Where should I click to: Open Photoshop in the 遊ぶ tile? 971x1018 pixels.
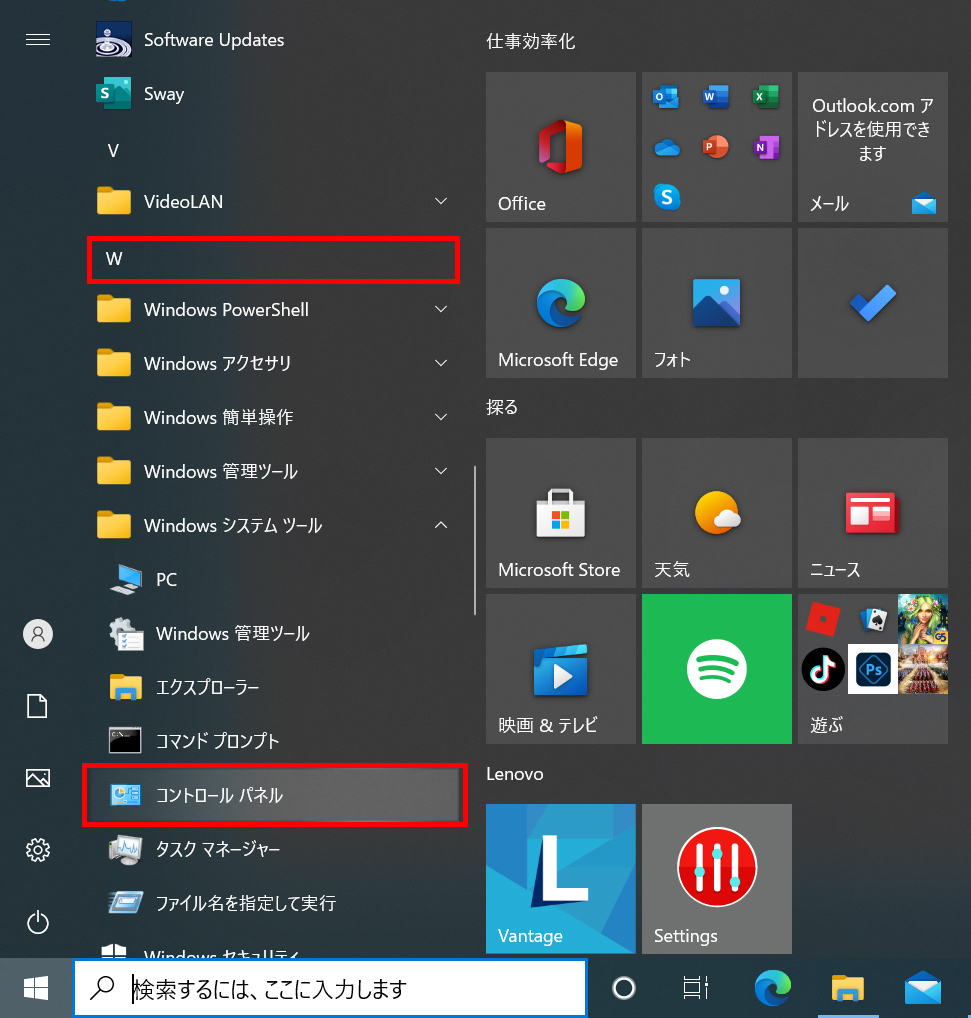tap(873, 669)
